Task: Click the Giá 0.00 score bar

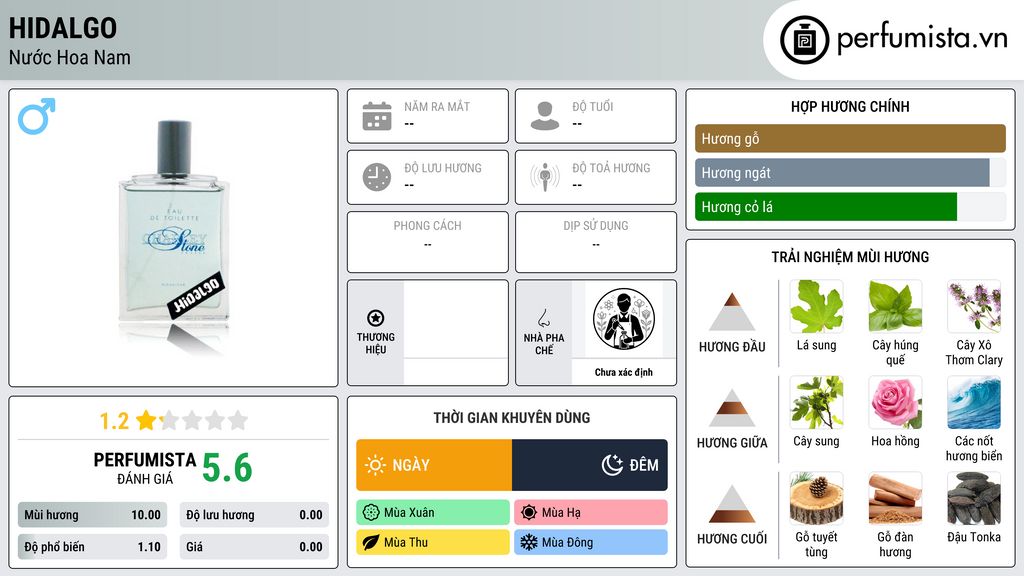Action: coord(254,547)
